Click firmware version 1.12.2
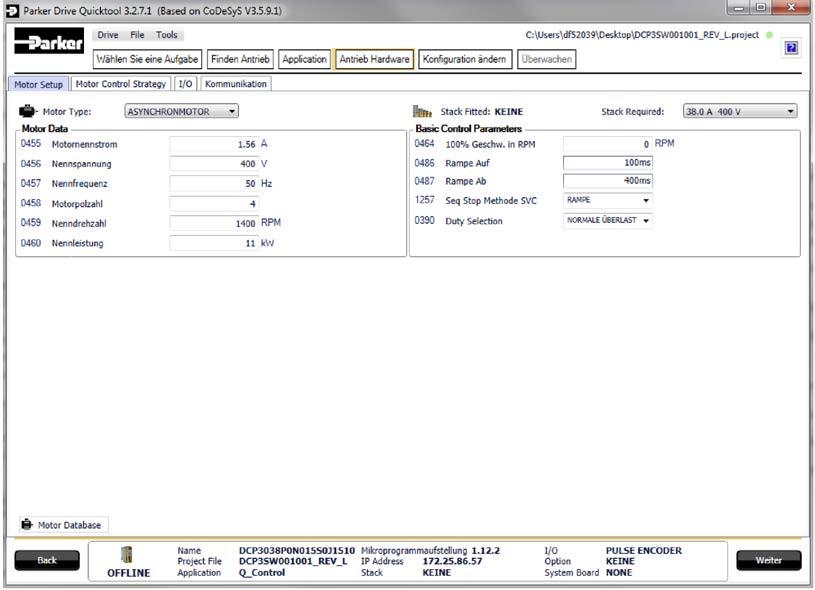815x590 pixels. [485, 550]
